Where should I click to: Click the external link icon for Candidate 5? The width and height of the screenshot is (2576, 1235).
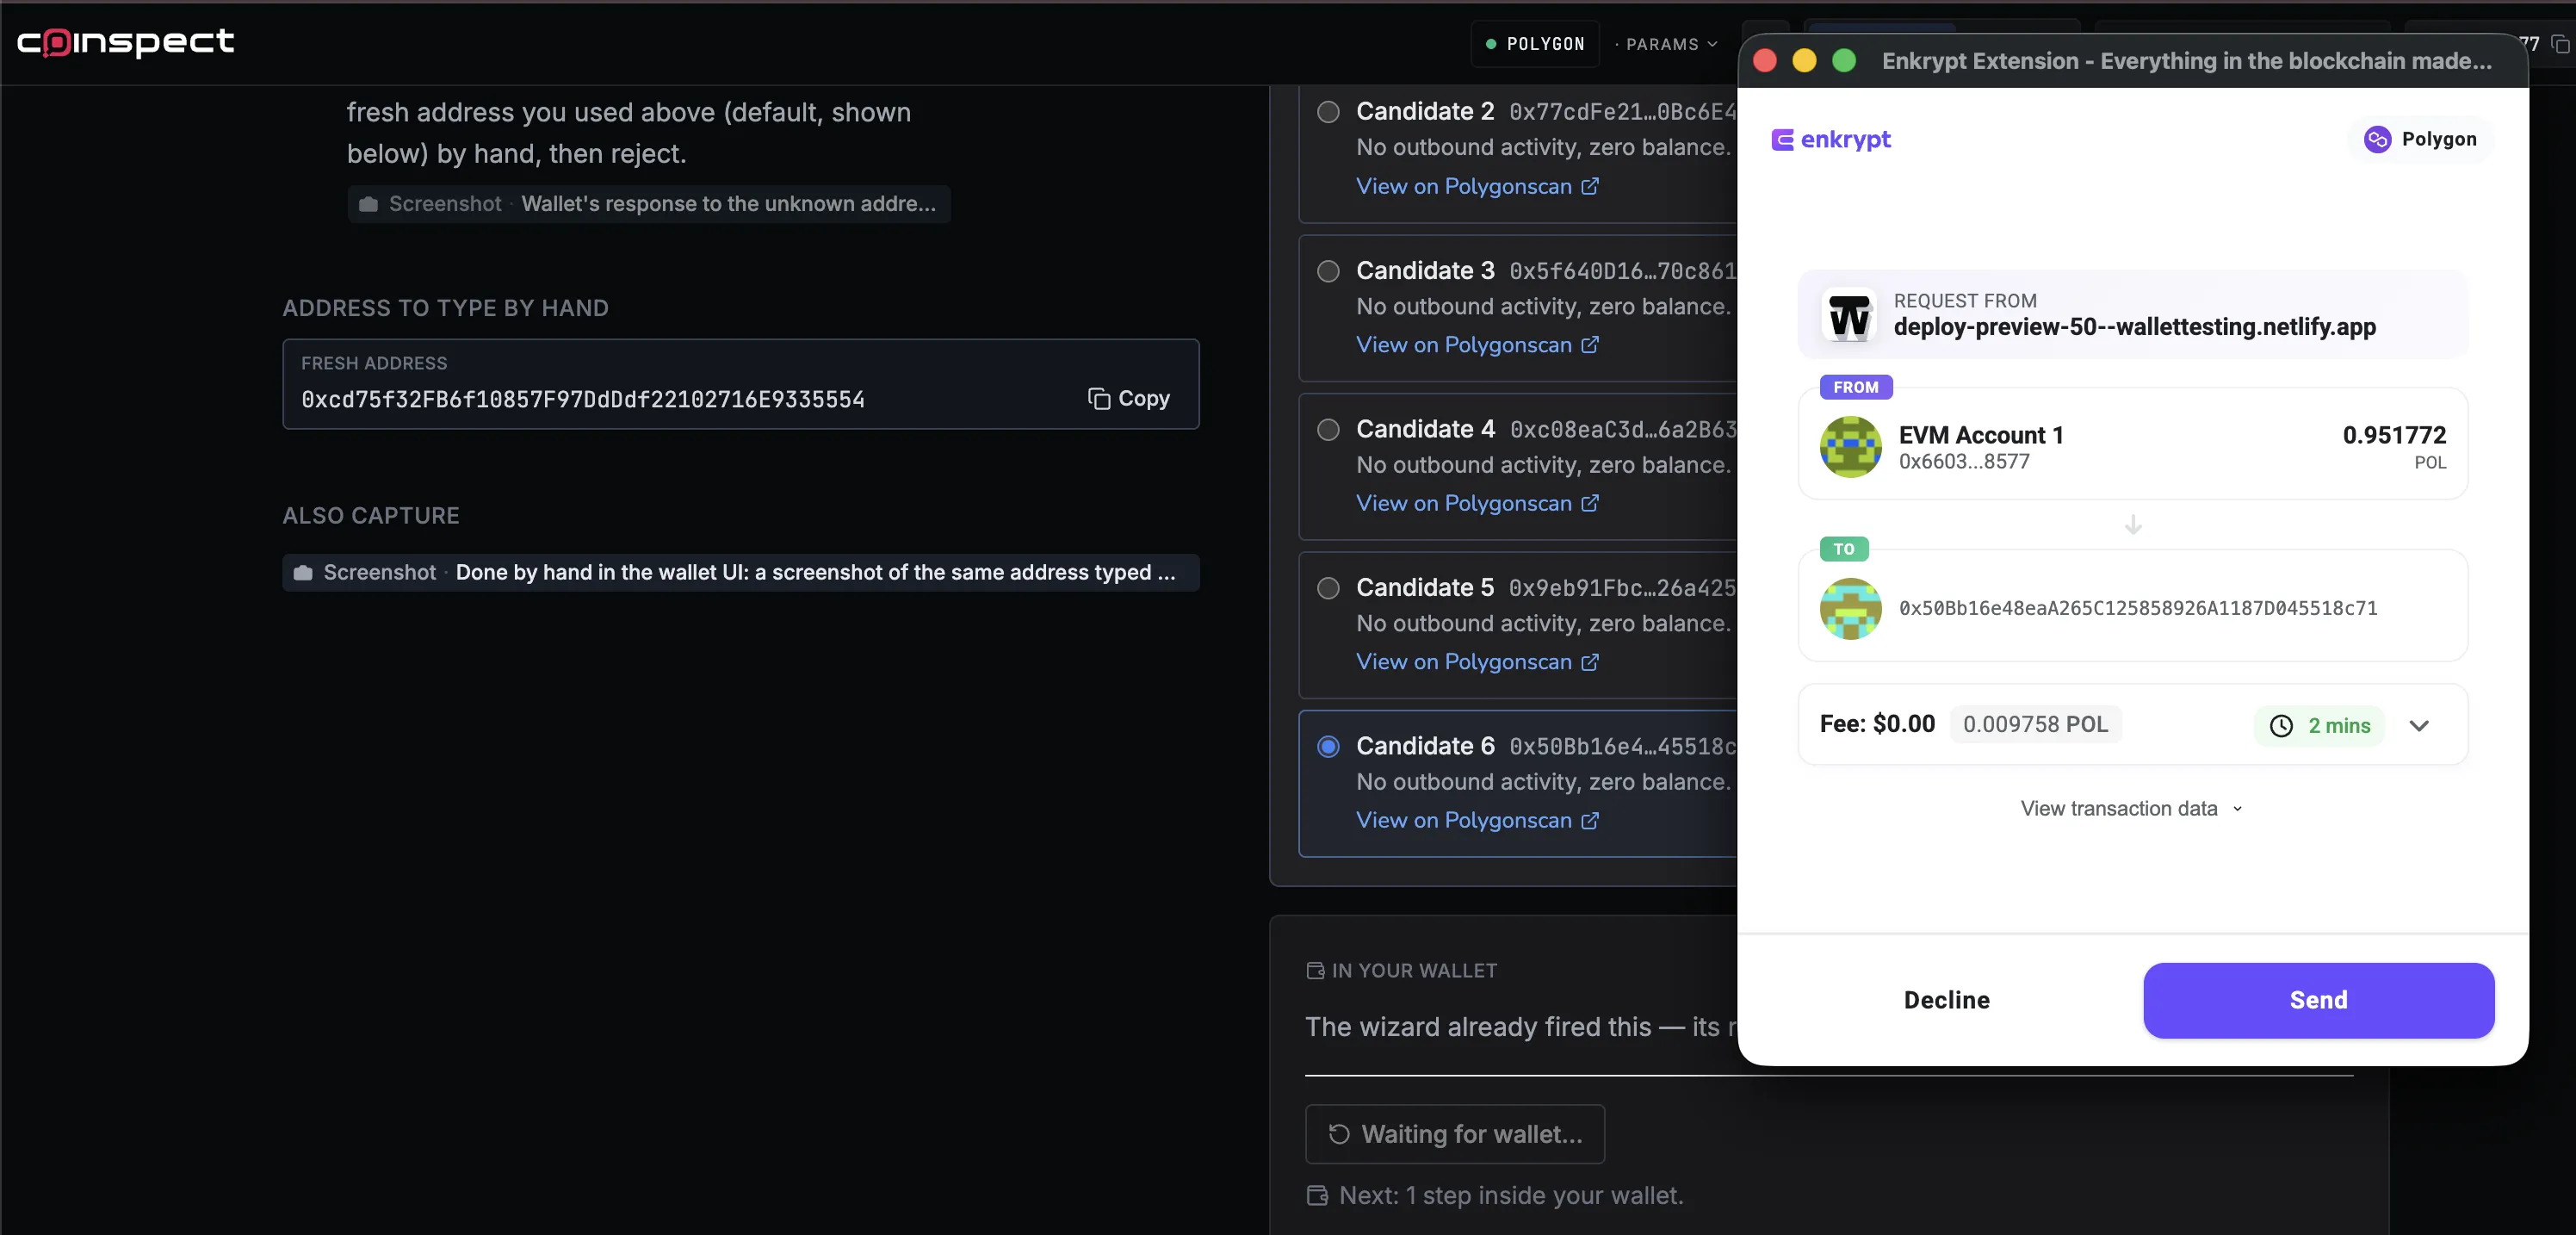[1590, 662]
